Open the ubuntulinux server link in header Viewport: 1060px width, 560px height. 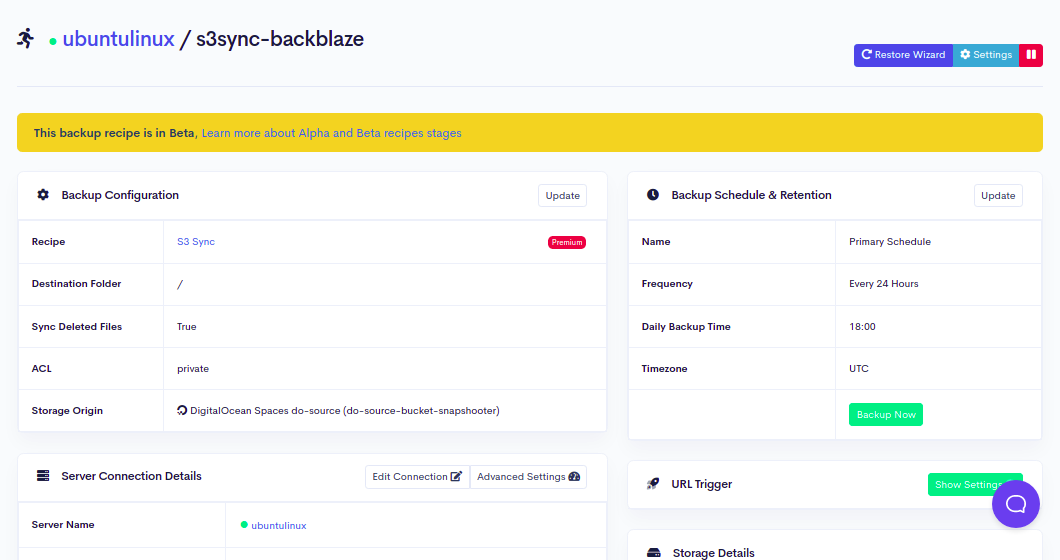(x=118, y=39)
